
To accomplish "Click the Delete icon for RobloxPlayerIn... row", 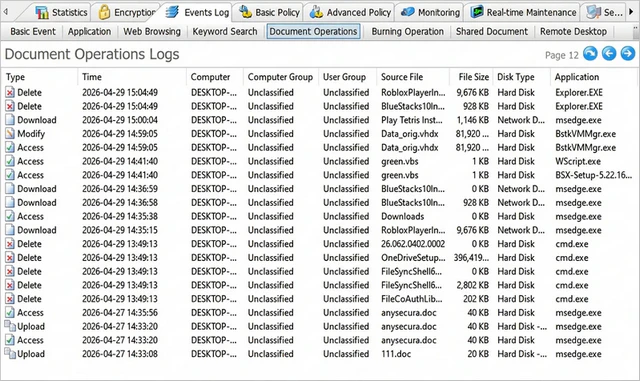I will tap(10, 93).
